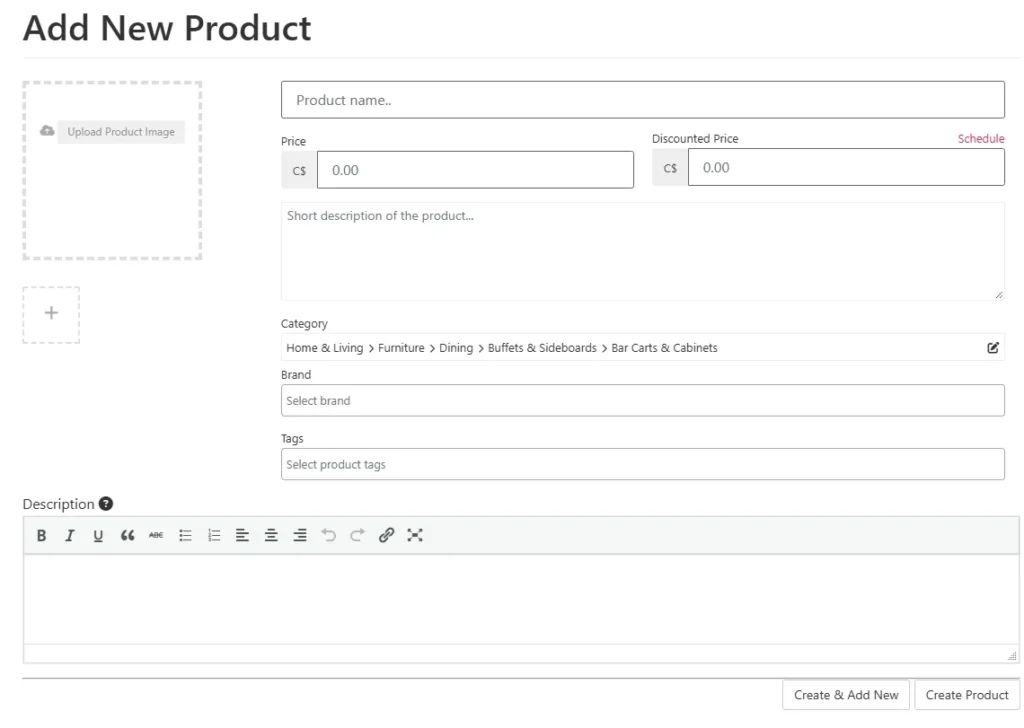The width and height of the screenshot is (1024, 728).
Task: Grab the short description resize handle
Action: pos(999,294)
